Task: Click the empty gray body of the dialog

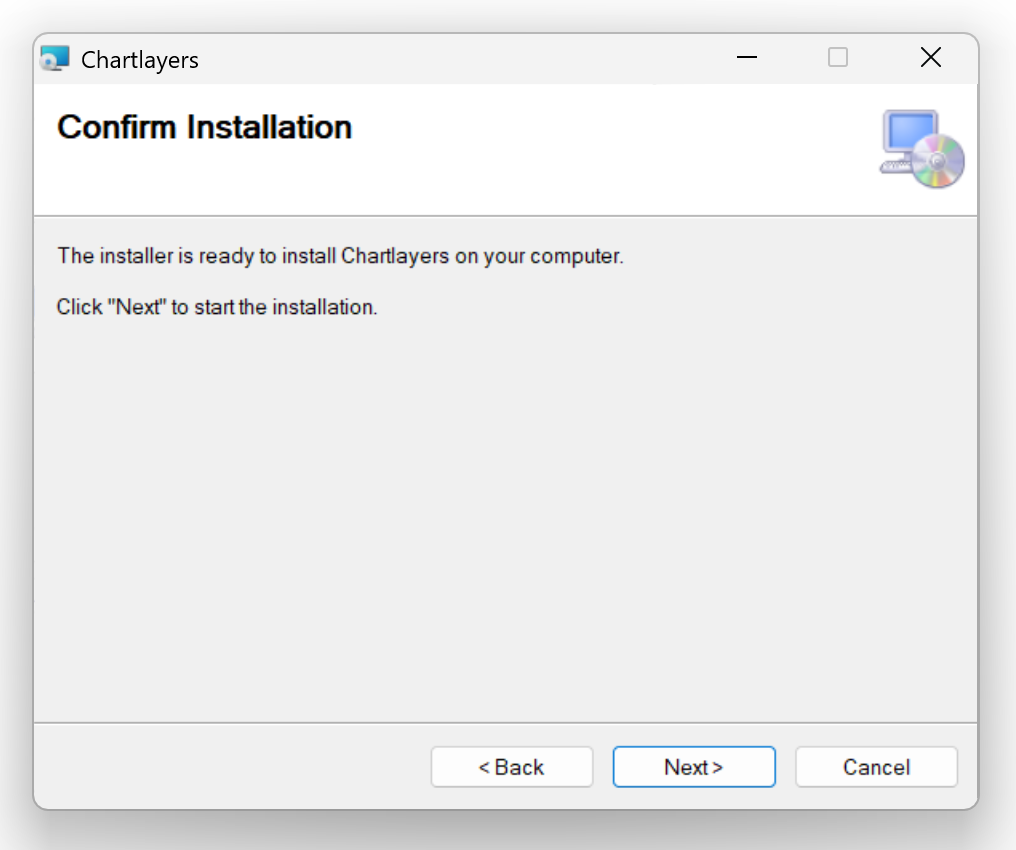Action: (x=500, y=520)
